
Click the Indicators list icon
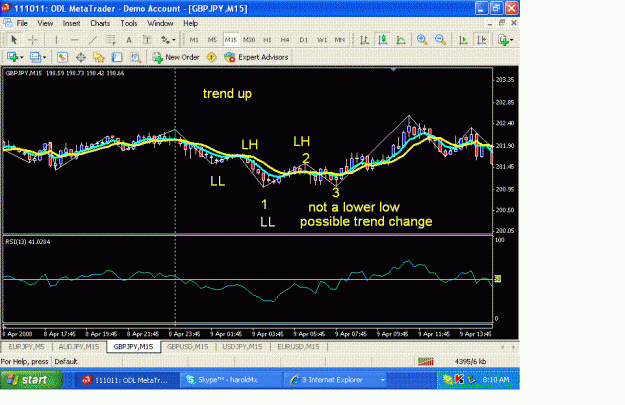503,40
